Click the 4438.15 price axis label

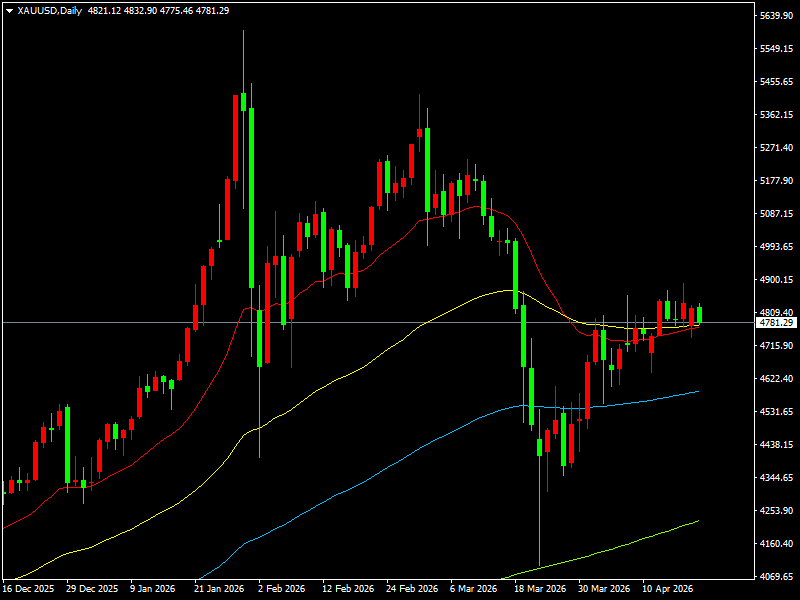click(x=777, y=444)
